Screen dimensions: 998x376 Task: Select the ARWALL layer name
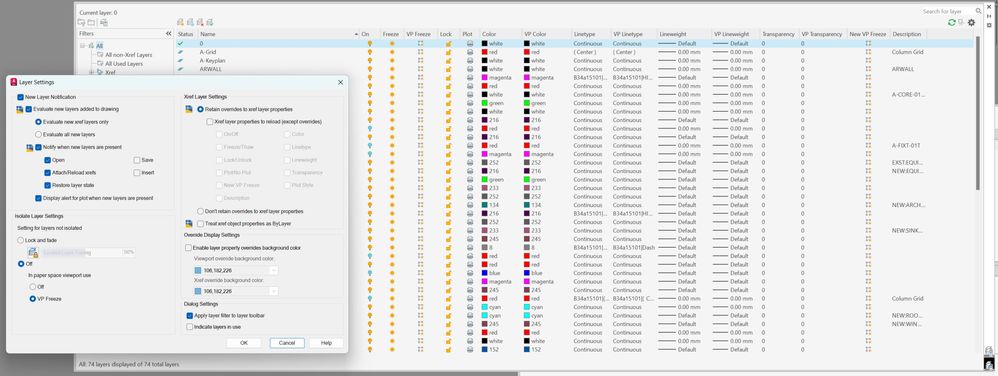pyautogui.click(x=210, y=69)
